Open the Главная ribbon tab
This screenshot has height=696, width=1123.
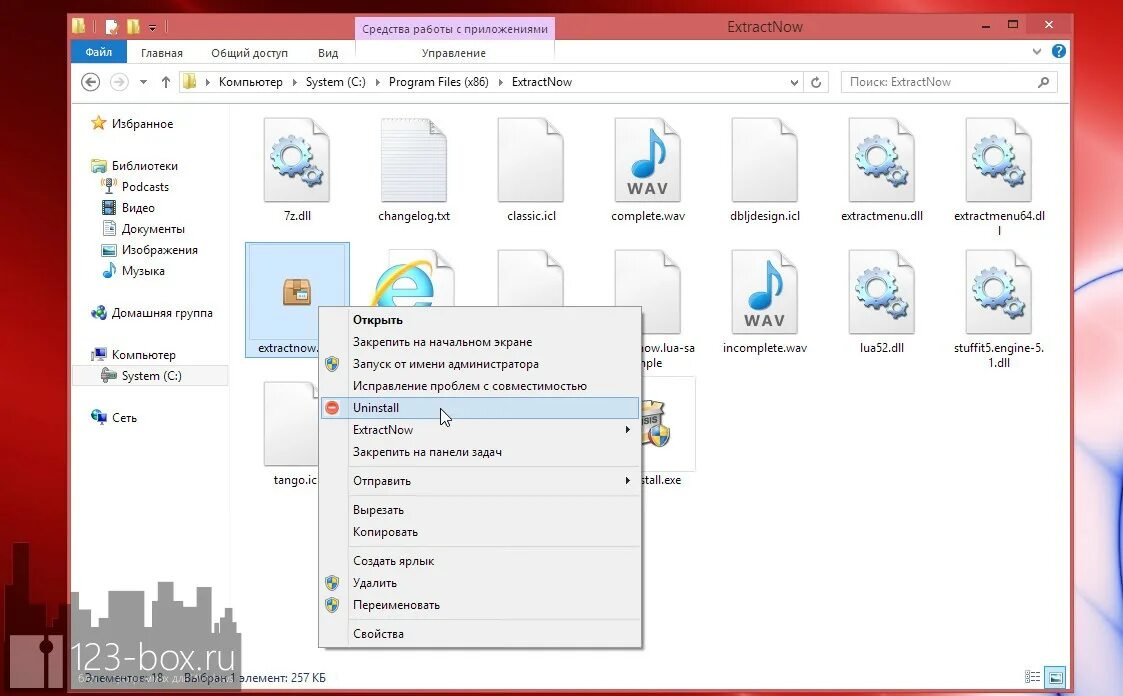[162, 53]
